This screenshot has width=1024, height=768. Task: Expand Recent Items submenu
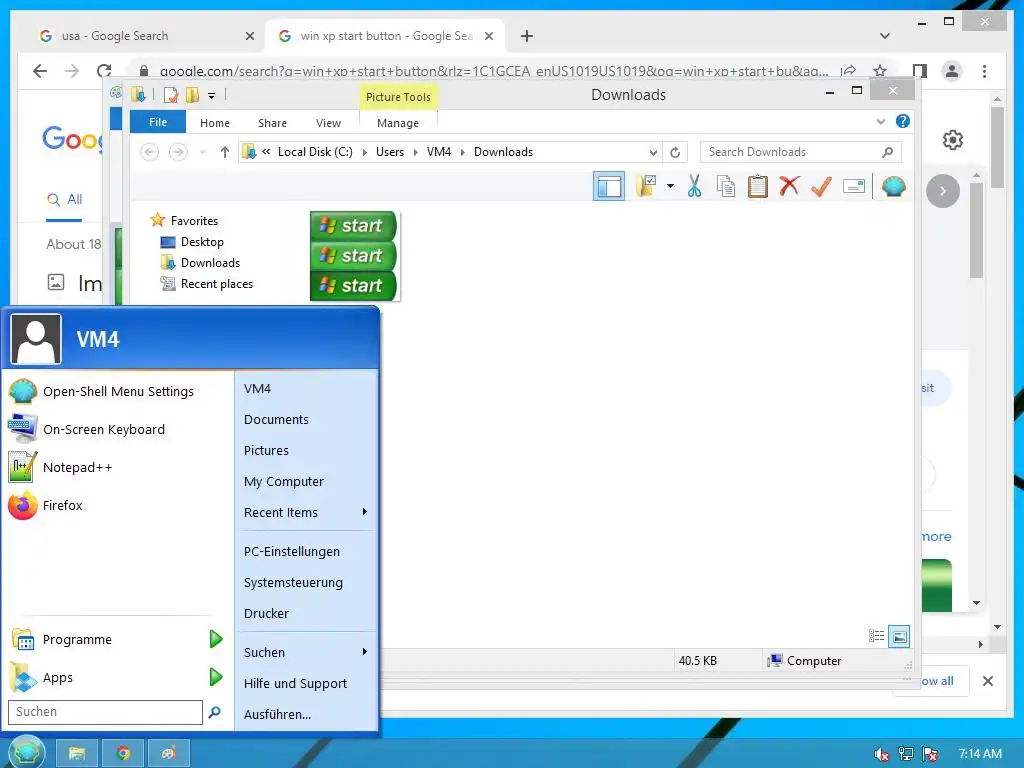click(364, 512)
